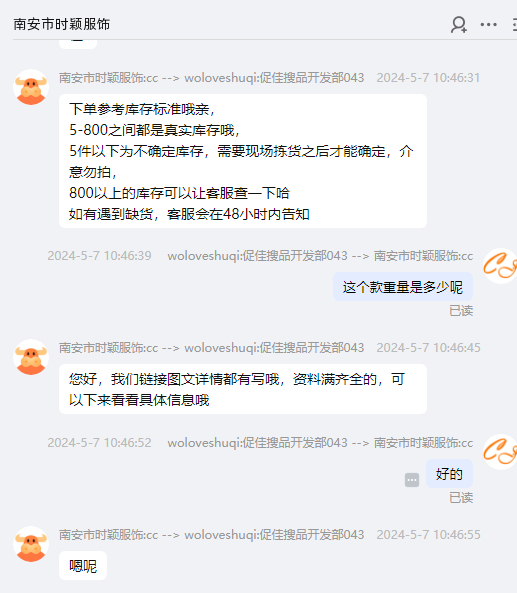Image resolution: width=517 pixels, height=593 pixels.
Task: Click the 已读 status under 这个款重量是多少呢
Action: [461, 311]
